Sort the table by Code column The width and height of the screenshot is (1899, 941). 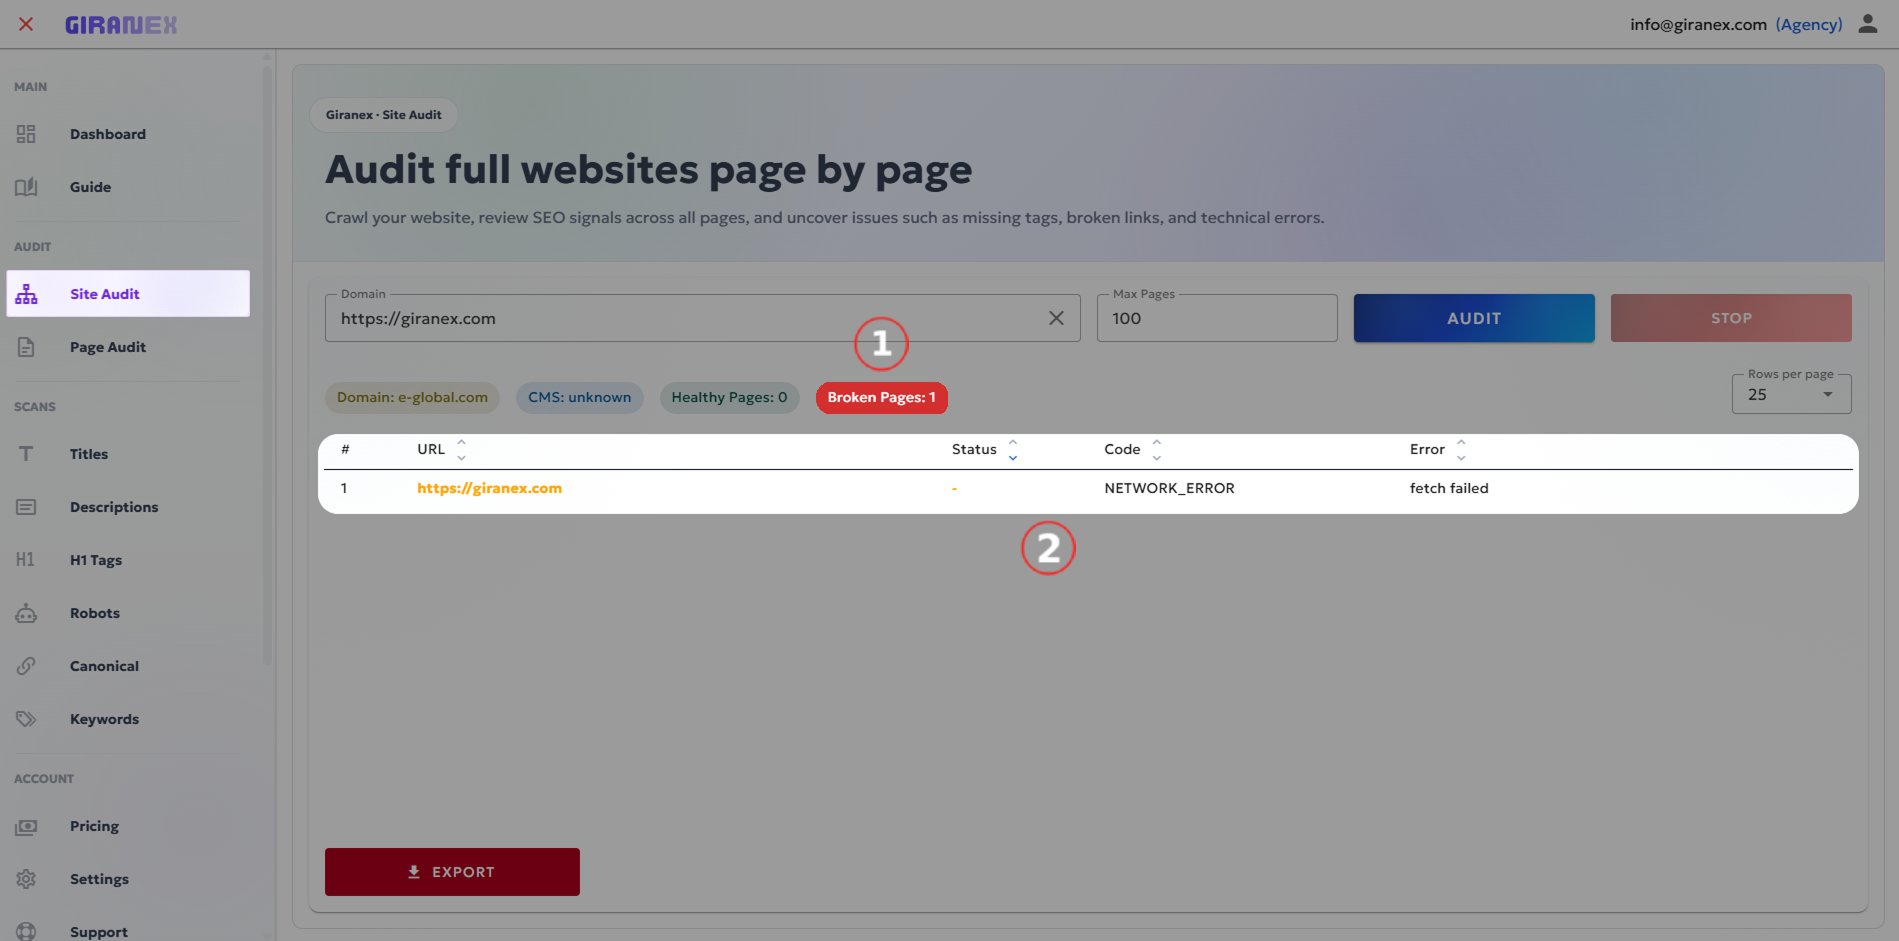pos(1157,449)
